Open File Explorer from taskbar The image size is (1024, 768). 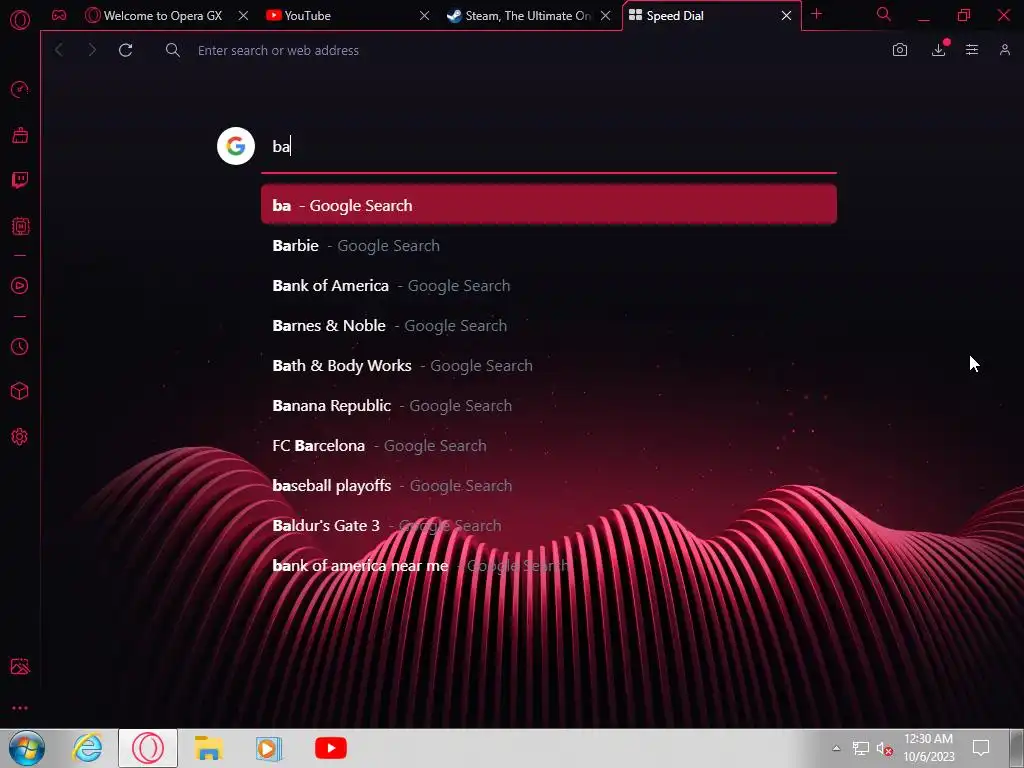pos(208,748)
